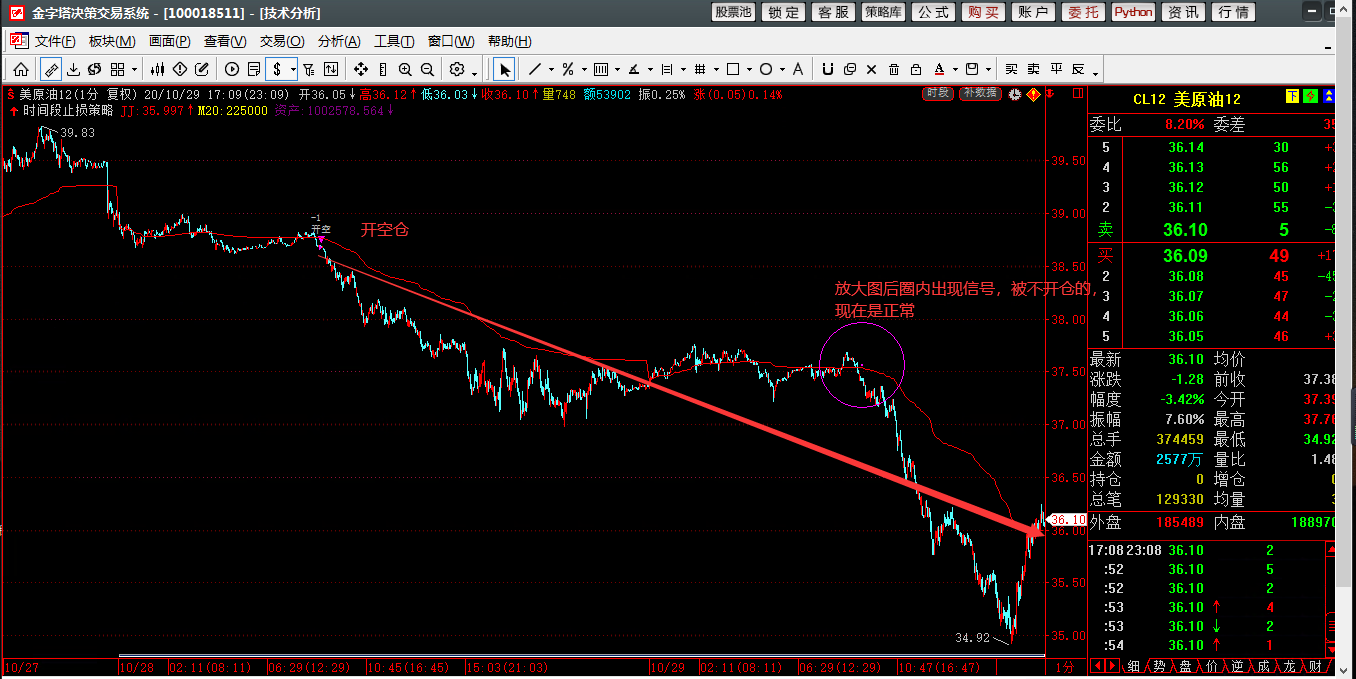Image resolution: width=1356 pixels, height=679 pixels.
Task: Click the horizontal scrollbar below the chart
Action: 580,657
